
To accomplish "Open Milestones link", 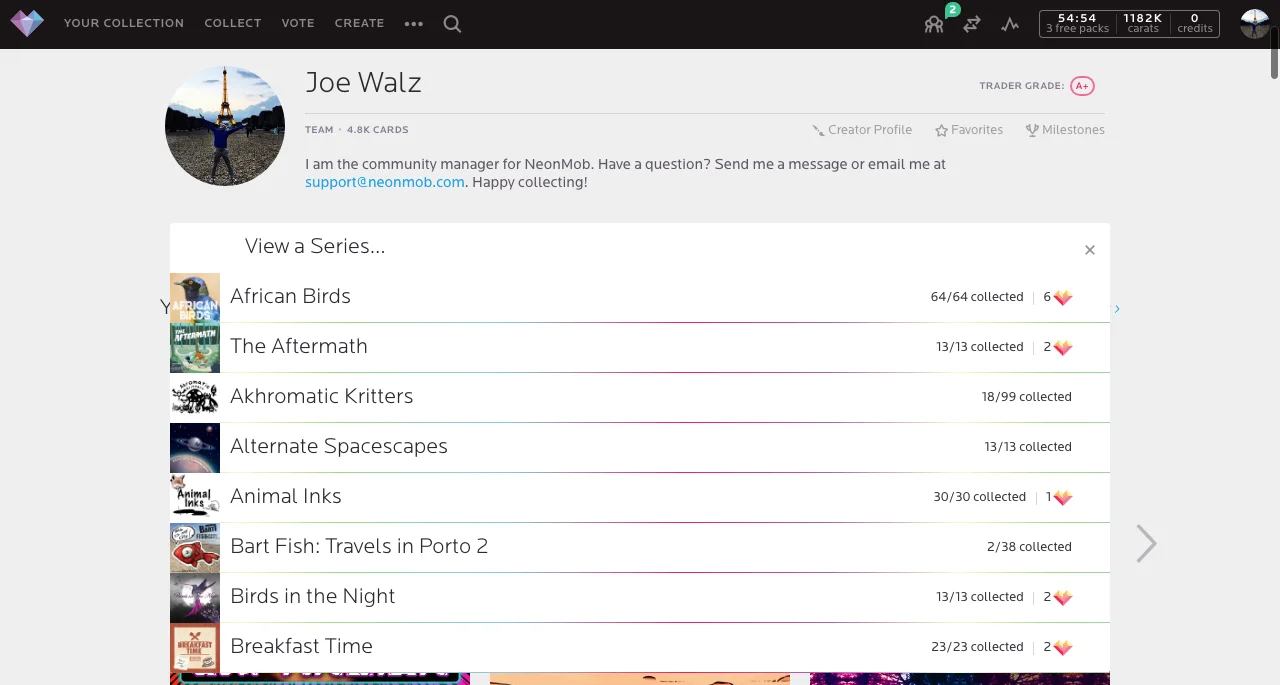I will (1065, 130).
